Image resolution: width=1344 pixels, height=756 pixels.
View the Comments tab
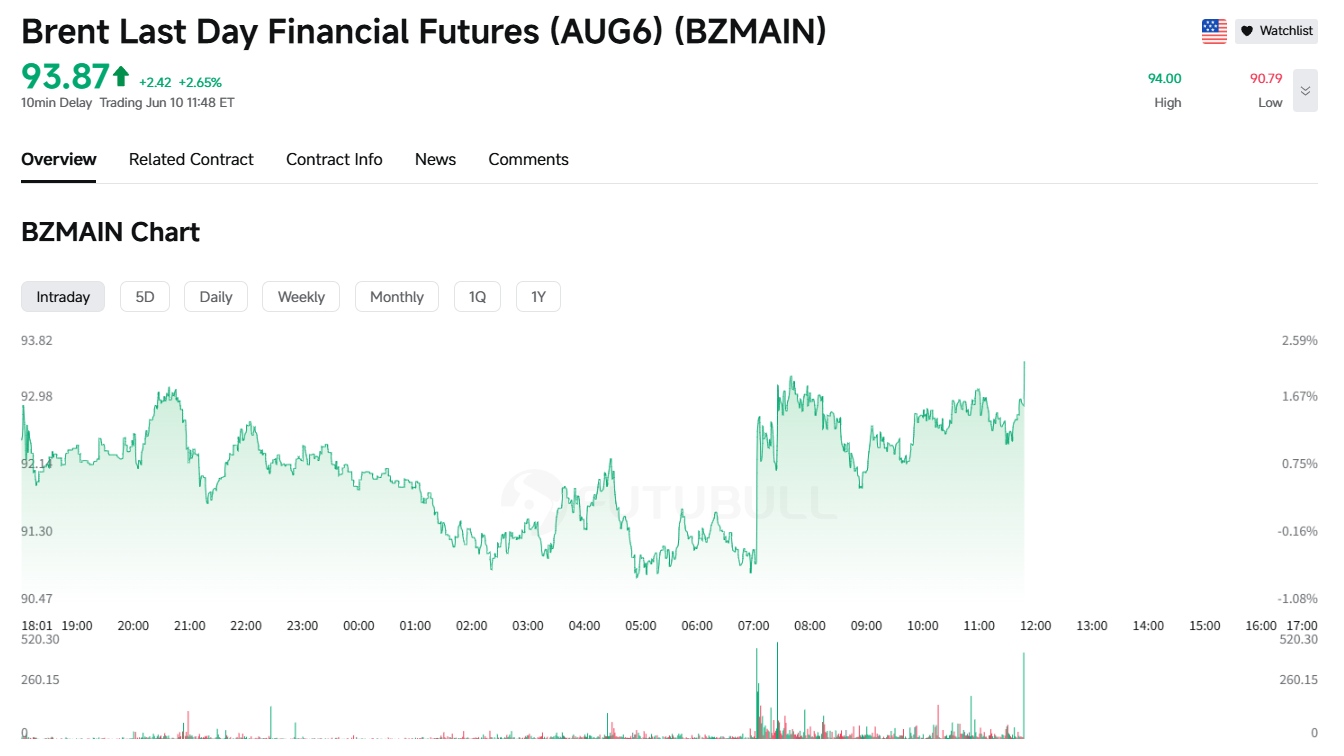pos(528,159)
